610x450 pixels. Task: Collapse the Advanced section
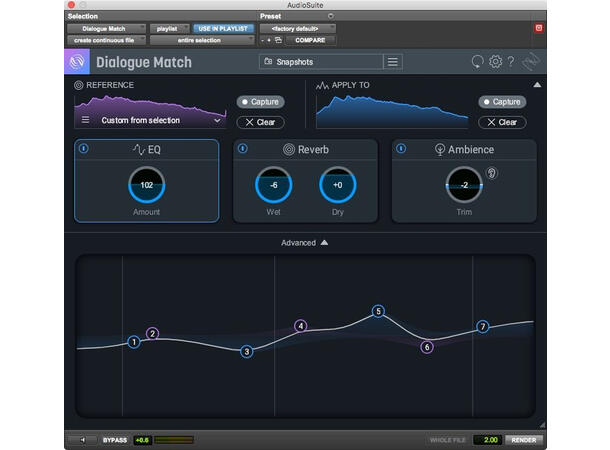click(305, 243)
